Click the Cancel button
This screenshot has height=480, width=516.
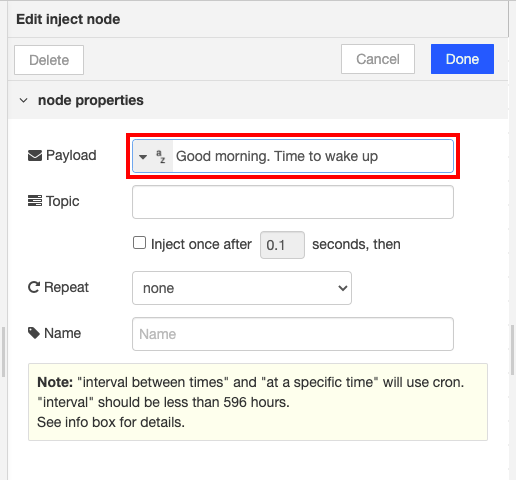[378, 59]
